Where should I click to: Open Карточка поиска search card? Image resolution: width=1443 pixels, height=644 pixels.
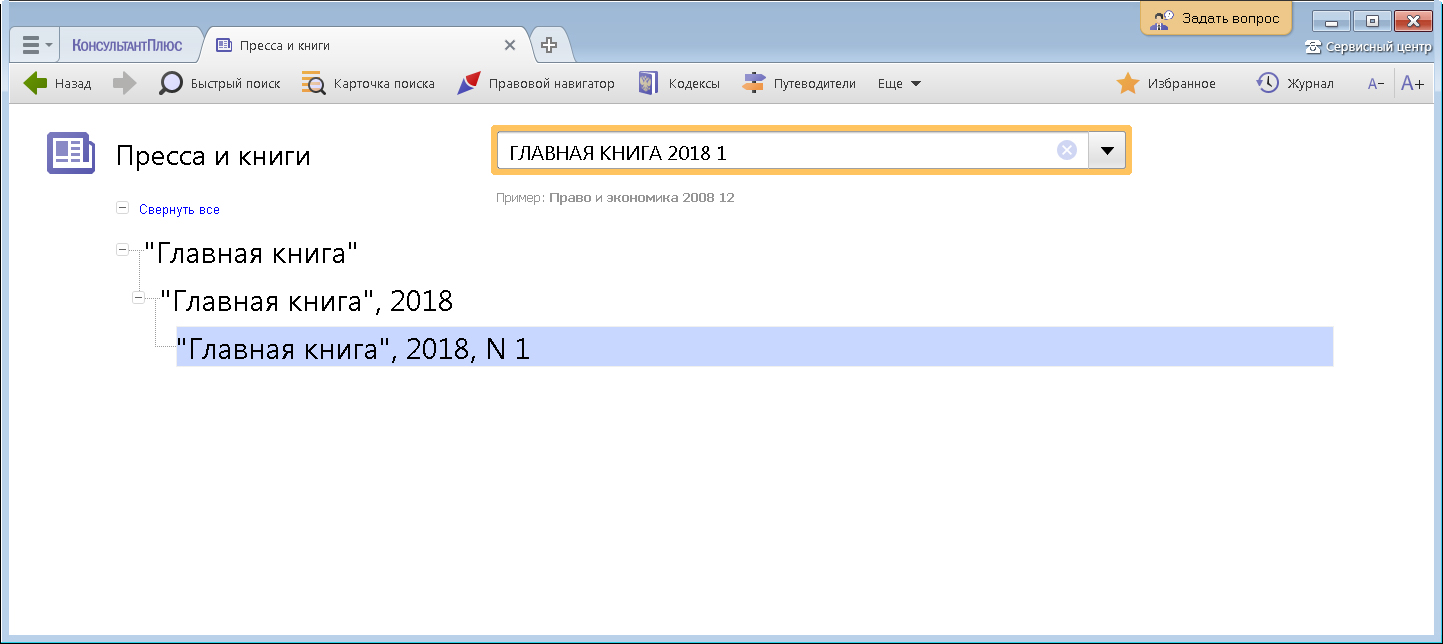click(x=368, y=84)
